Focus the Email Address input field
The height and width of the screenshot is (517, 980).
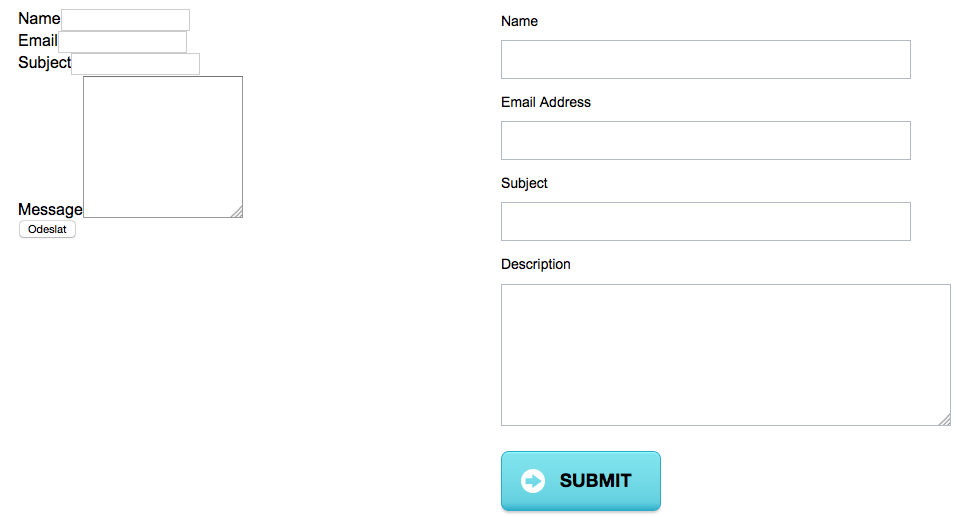(x=705, y=140)
